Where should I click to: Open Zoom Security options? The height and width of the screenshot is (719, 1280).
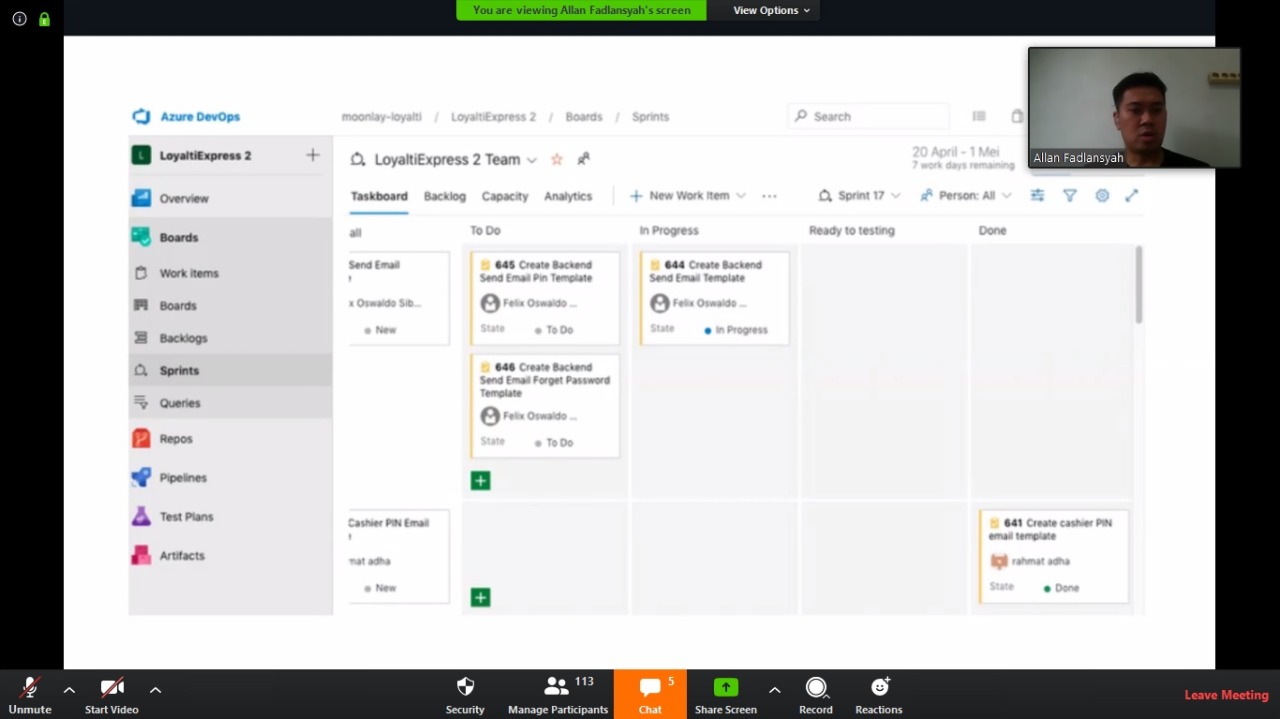coord(465,694)
